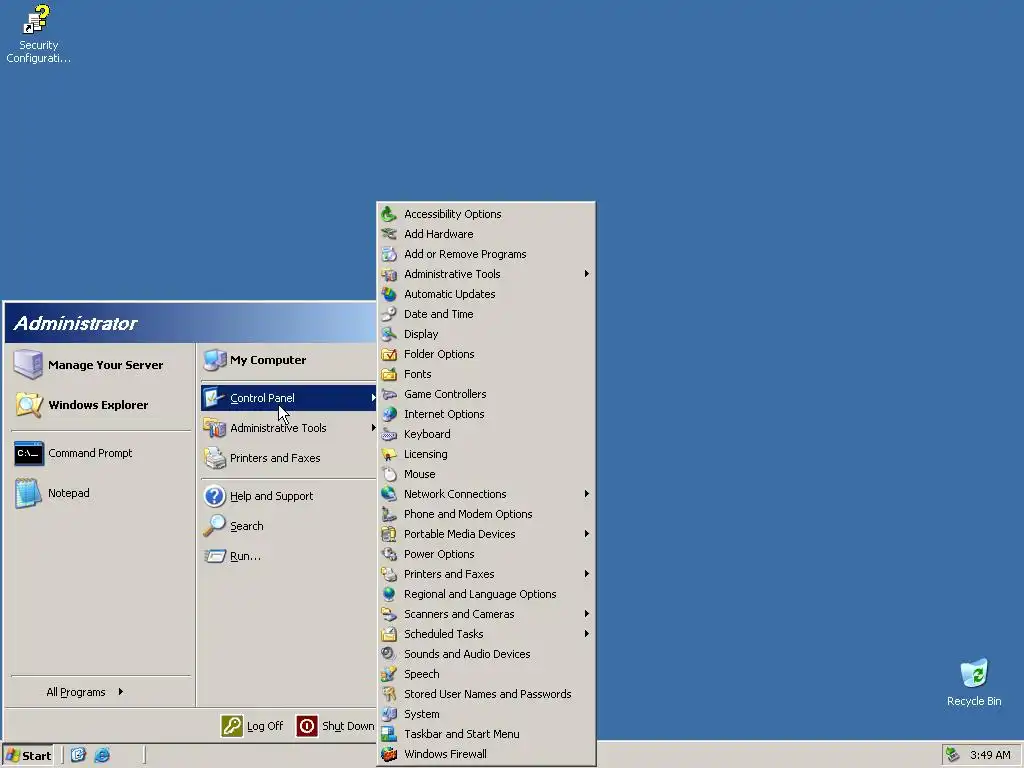This screenshot has width=1024, height=768.
Task: Choose Taskbar and Start Menu
Action: coord(487,734)
